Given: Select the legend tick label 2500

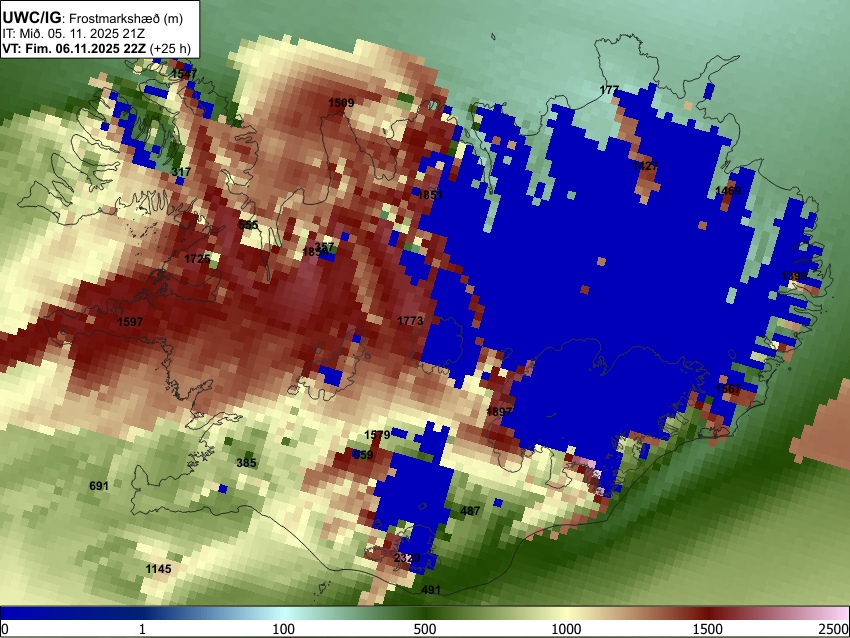Looking at the screenshot, I should pyautogui.click(x=835, y=629).
